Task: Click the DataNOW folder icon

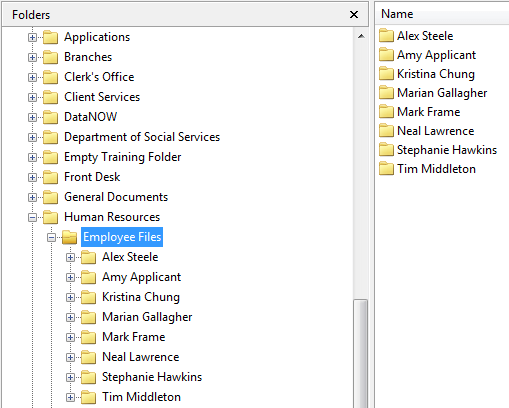Action: click(51, 117)
